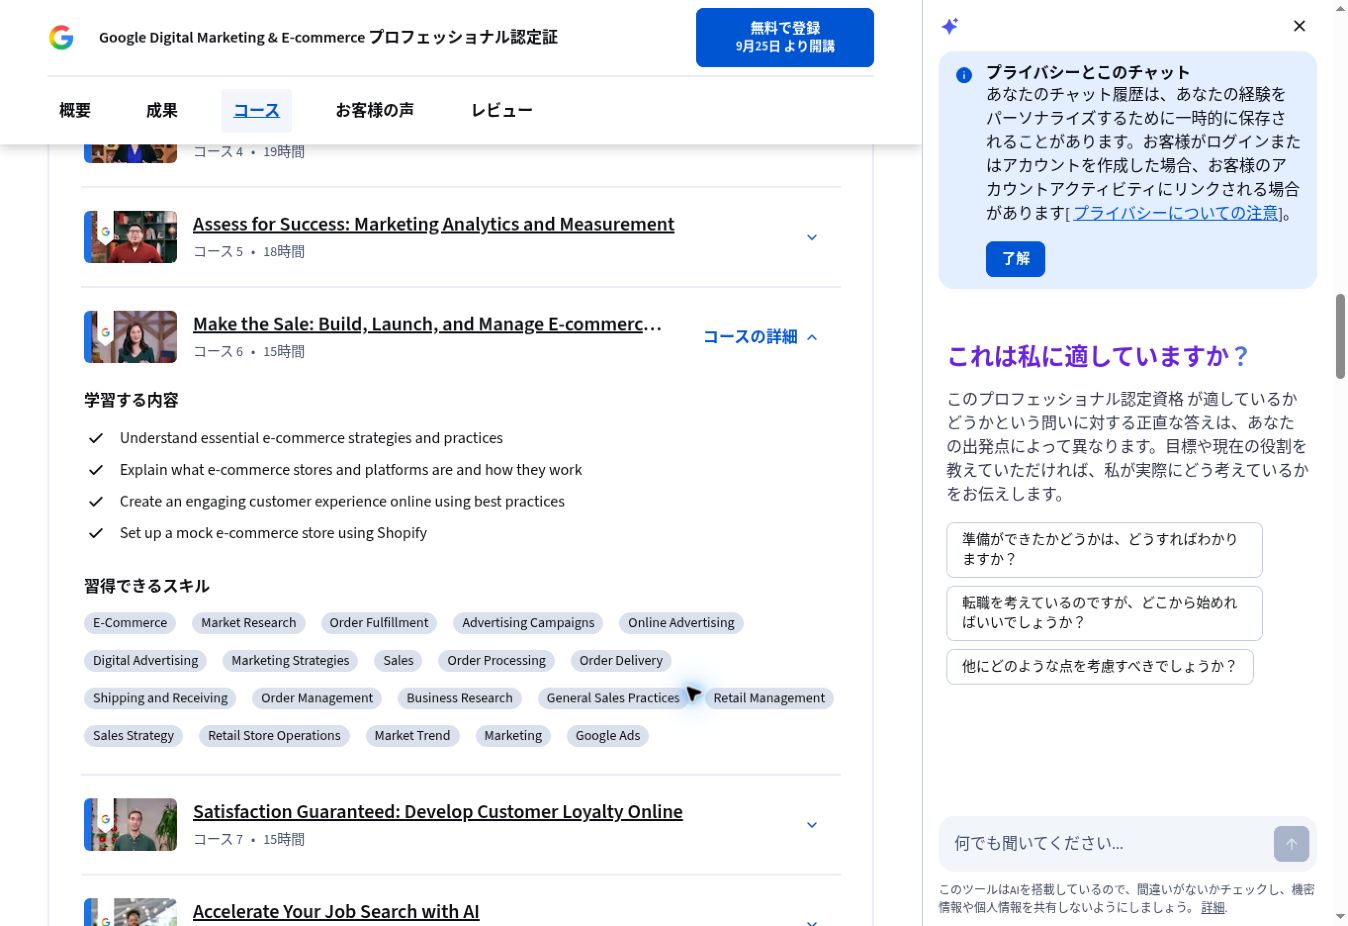Click the Retail Management skill tag
The height and width of the screenshot is (926, 1348).
tap(769, 698)
